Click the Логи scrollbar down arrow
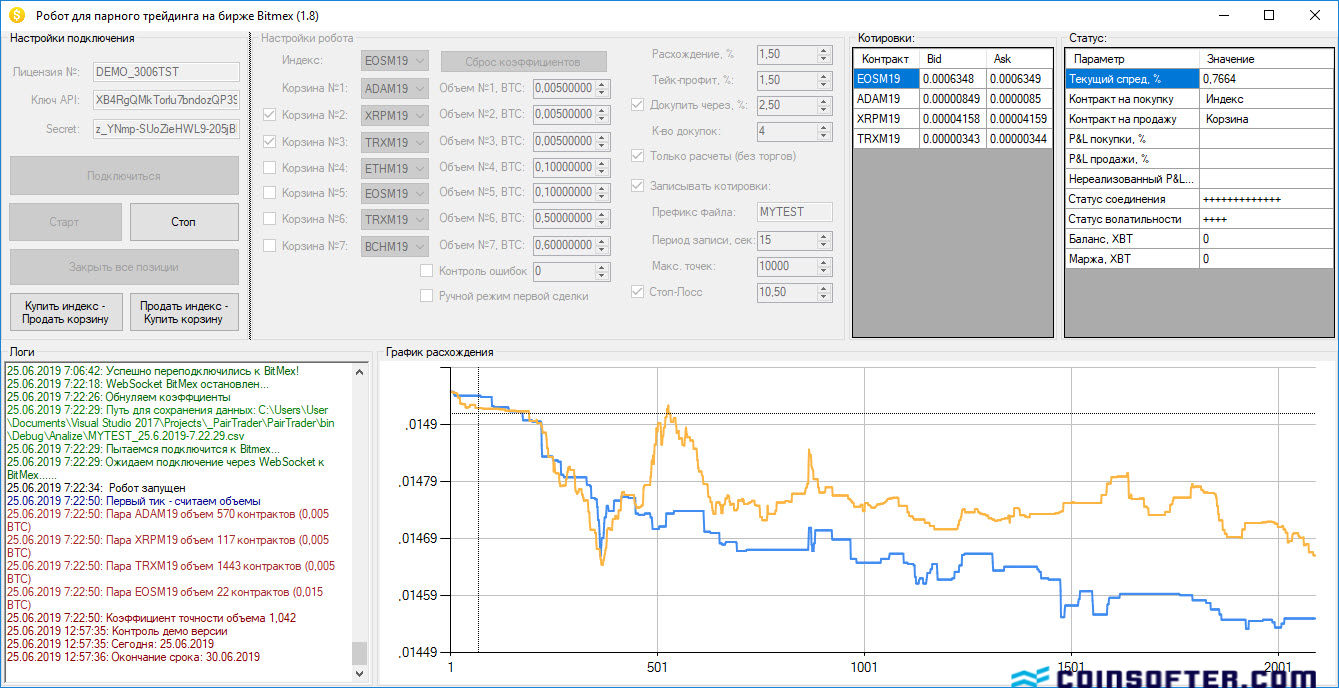This screenshot has height=688, width=1339. click(360, 674)
